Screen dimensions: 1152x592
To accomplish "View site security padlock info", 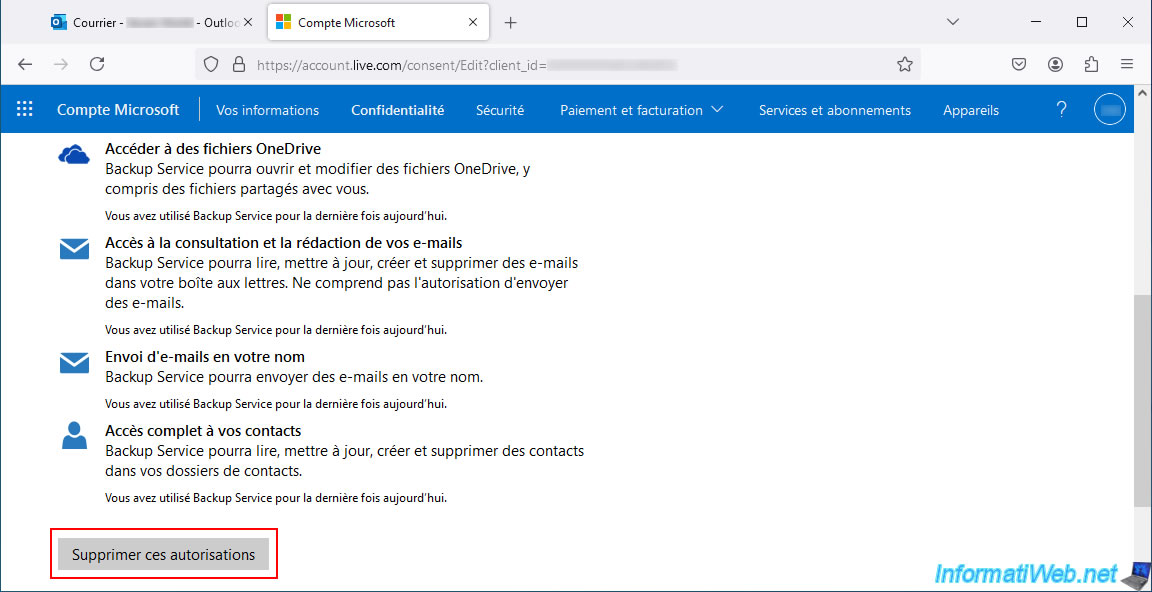I will [x=238, y=65].
